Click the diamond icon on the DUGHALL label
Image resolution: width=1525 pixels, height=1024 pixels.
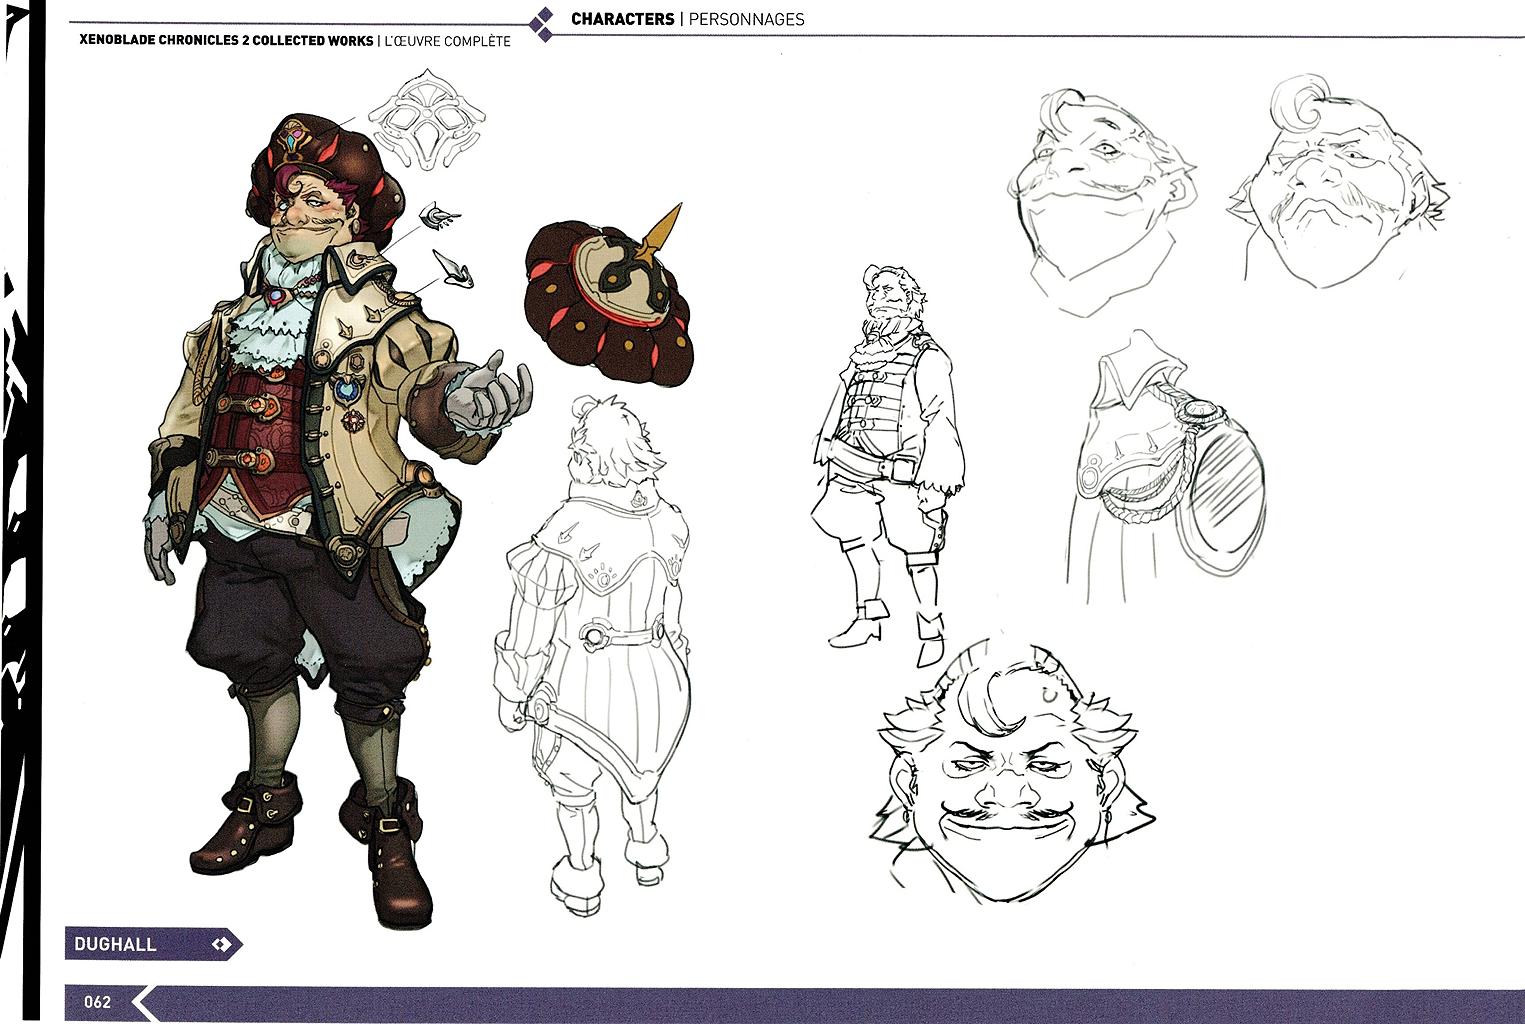click(x=222, y=943)
